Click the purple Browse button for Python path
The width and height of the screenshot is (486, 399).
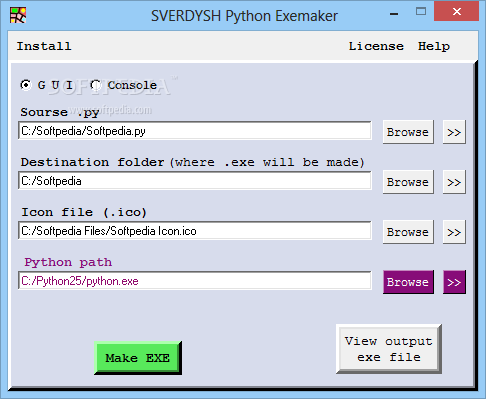[408, 282]
